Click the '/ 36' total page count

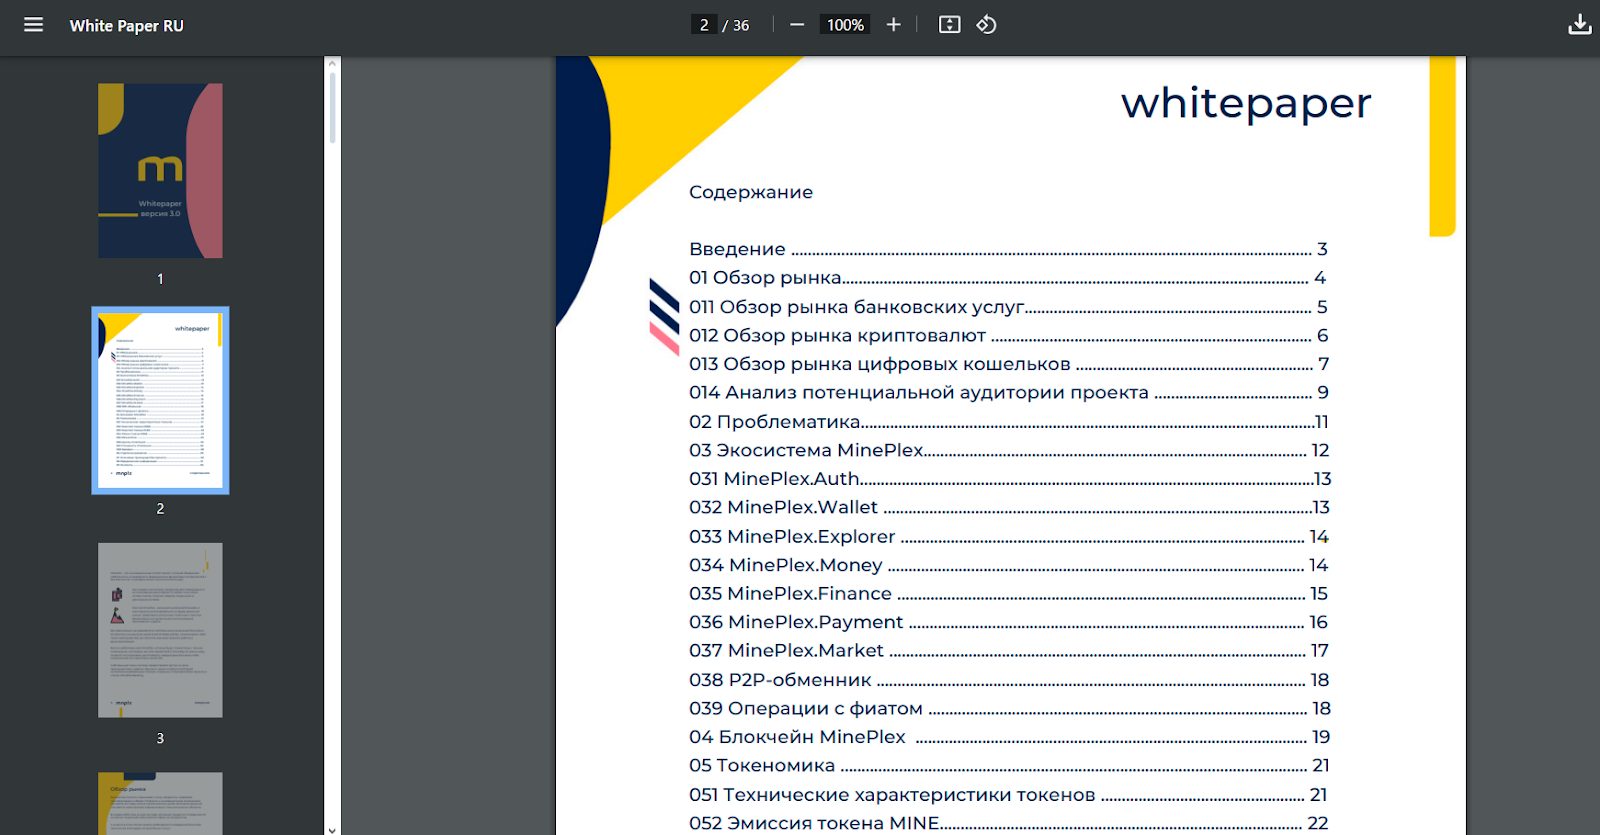tap(736, 26)
